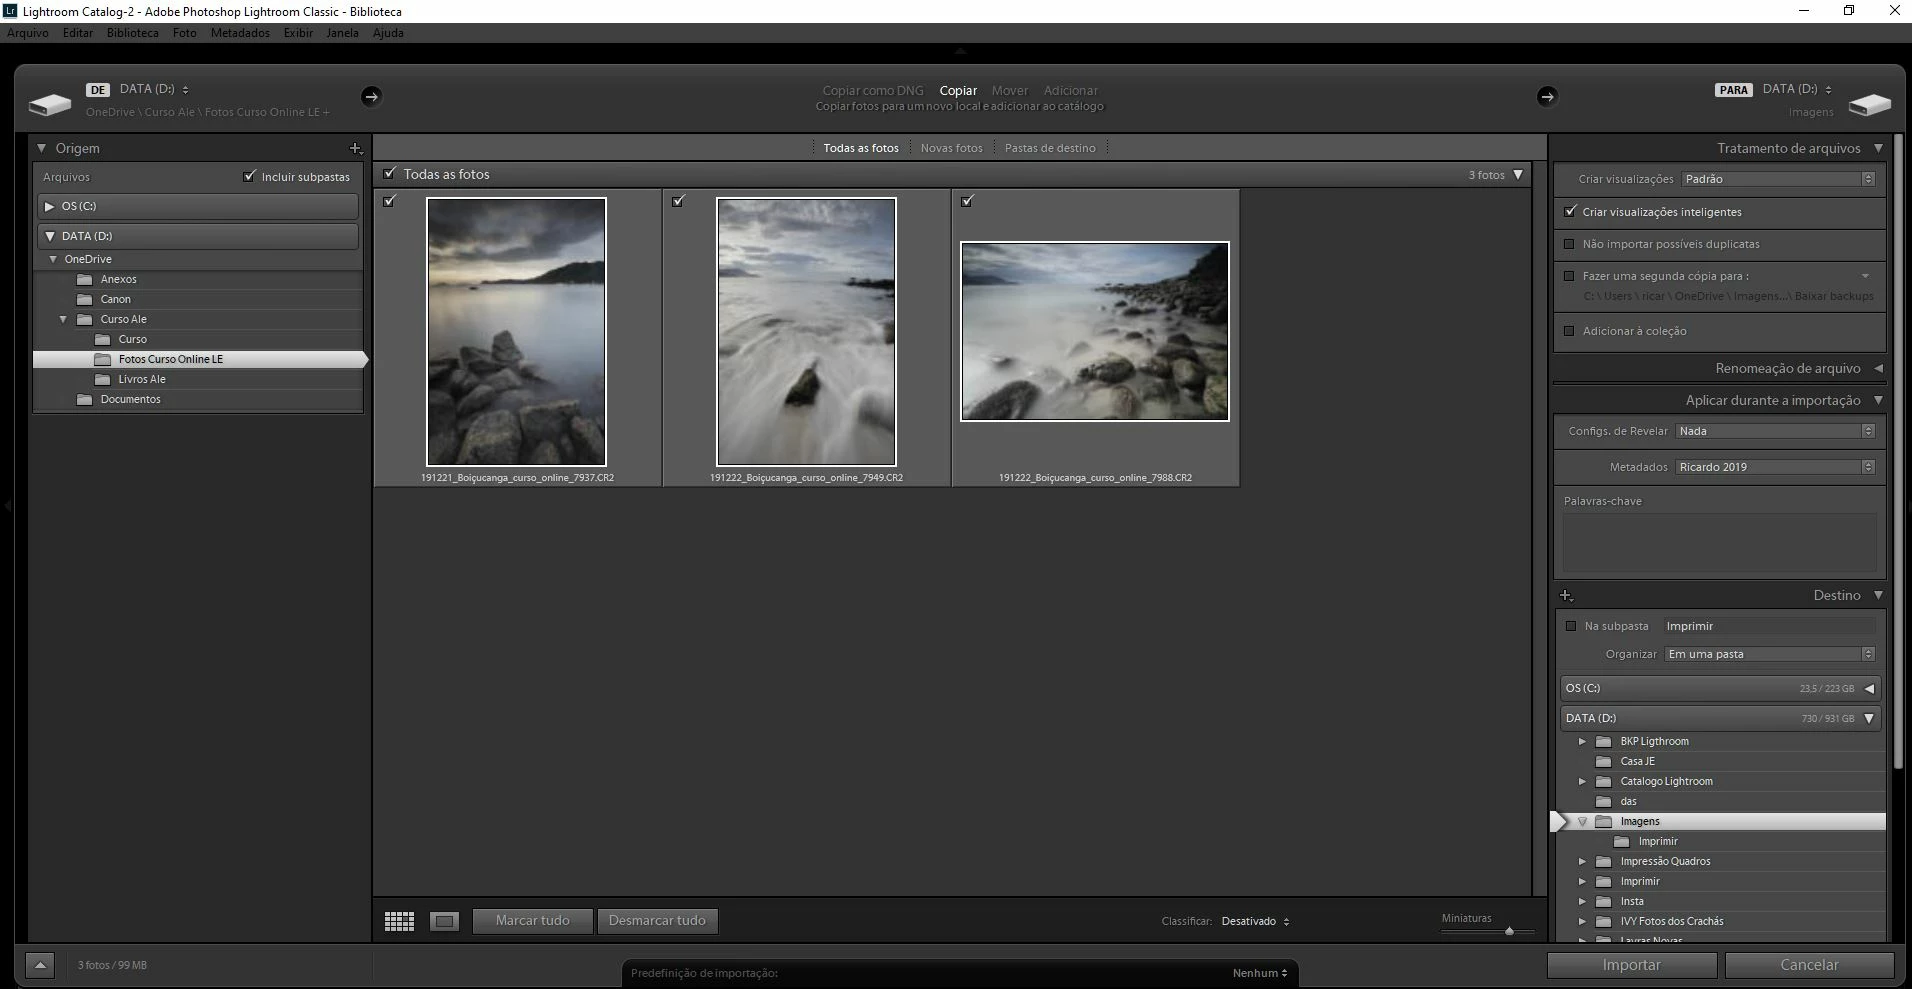
Task: Click the source arrow button next to DATA (D:)
Action: pyautogui.click(x=371, y=96)
